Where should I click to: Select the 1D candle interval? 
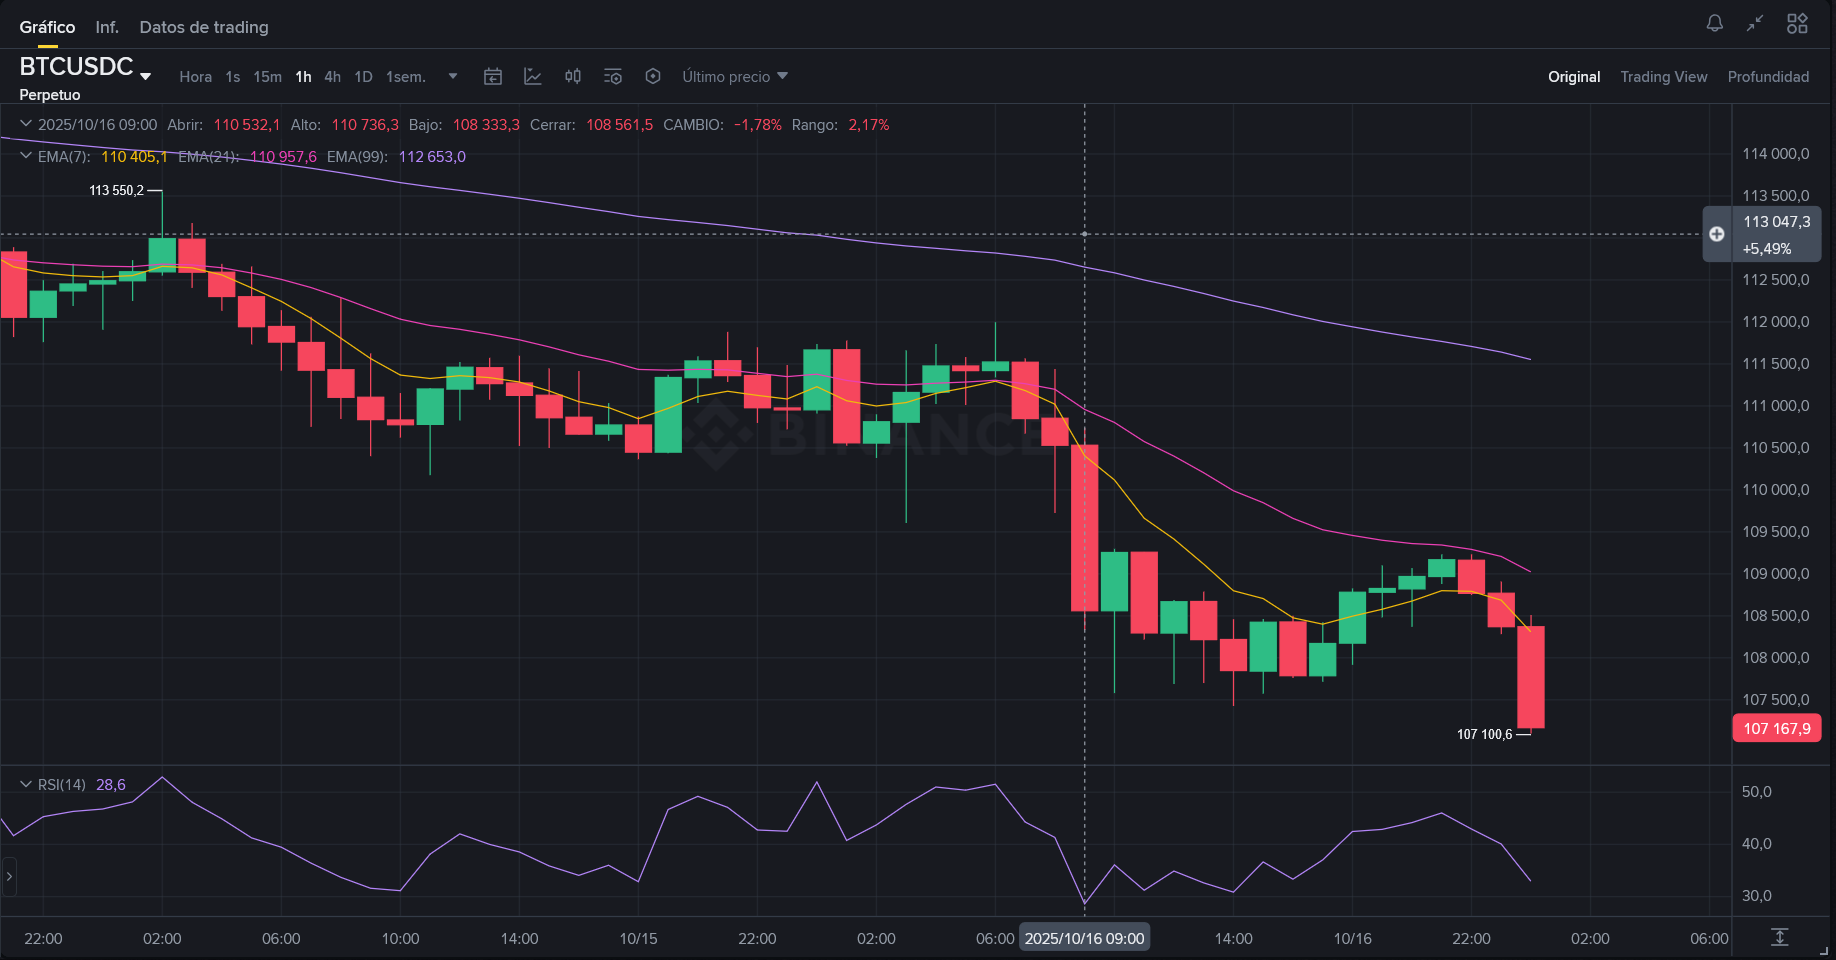coord(363,77)
